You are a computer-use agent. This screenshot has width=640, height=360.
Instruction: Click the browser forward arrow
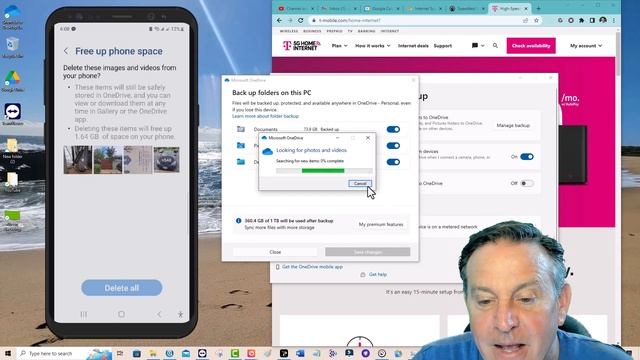pyautogui.click(x=290, y=20)
